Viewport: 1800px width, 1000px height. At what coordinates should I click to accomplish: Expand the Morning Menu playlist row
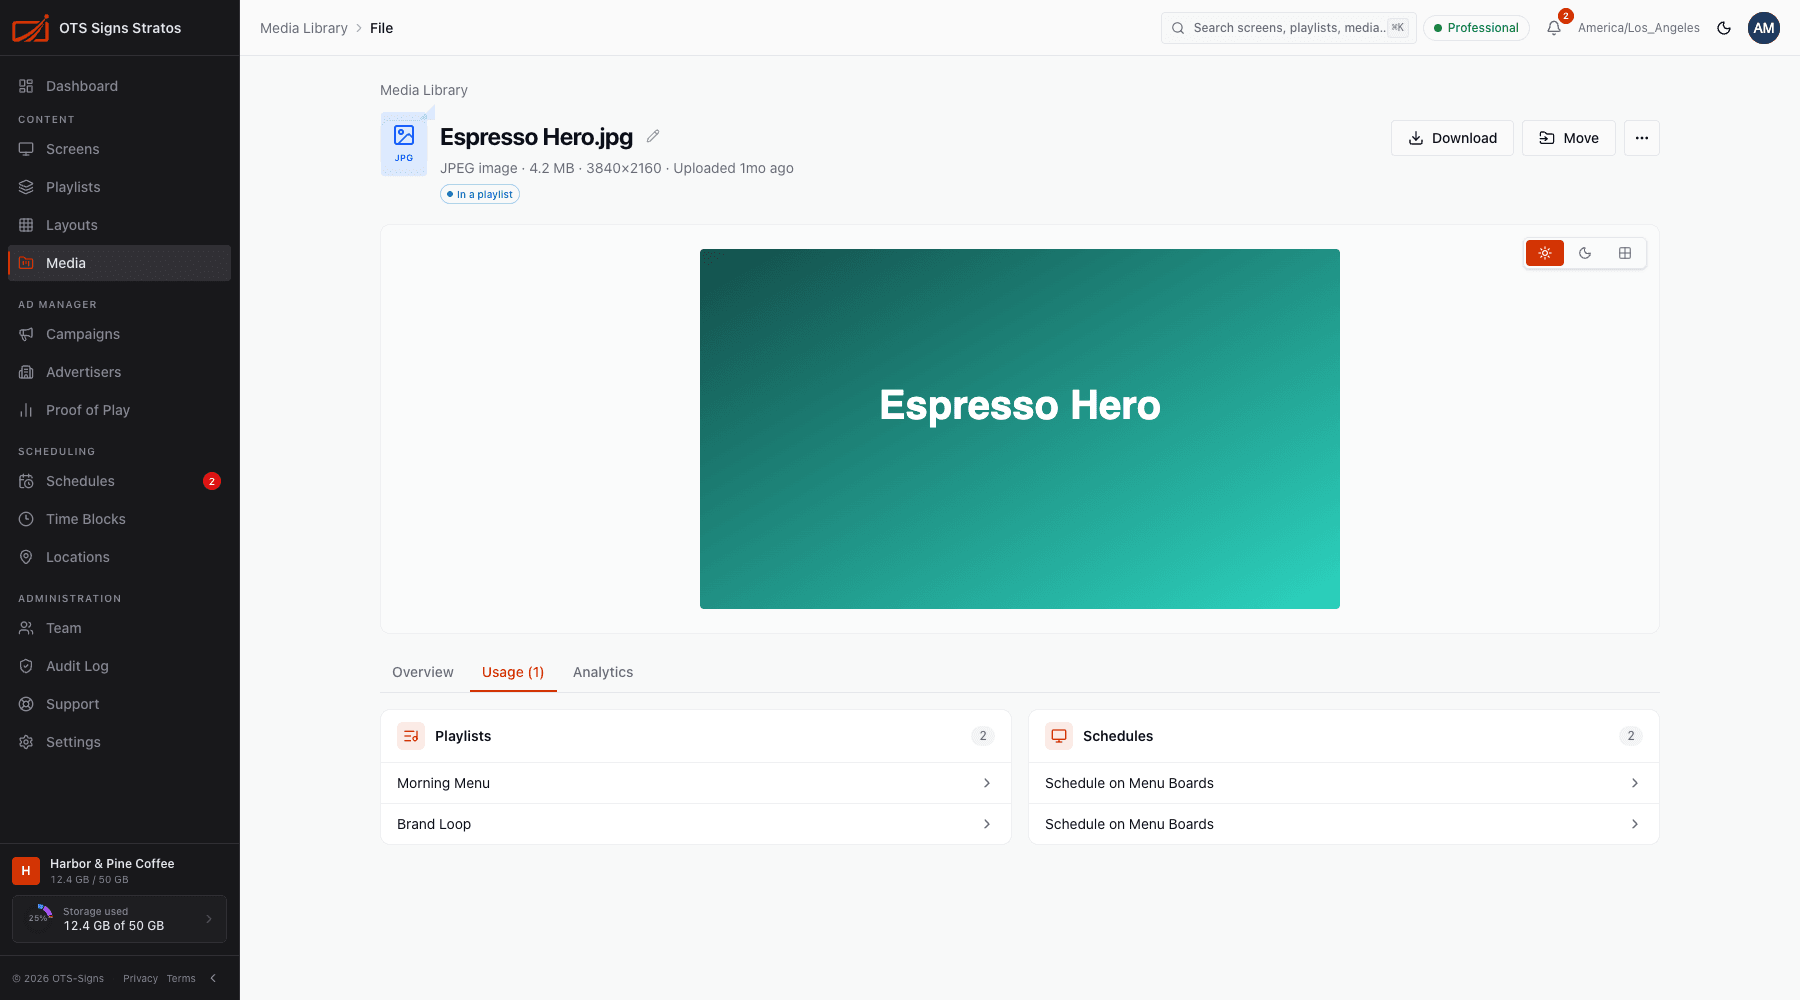point(696,783)
